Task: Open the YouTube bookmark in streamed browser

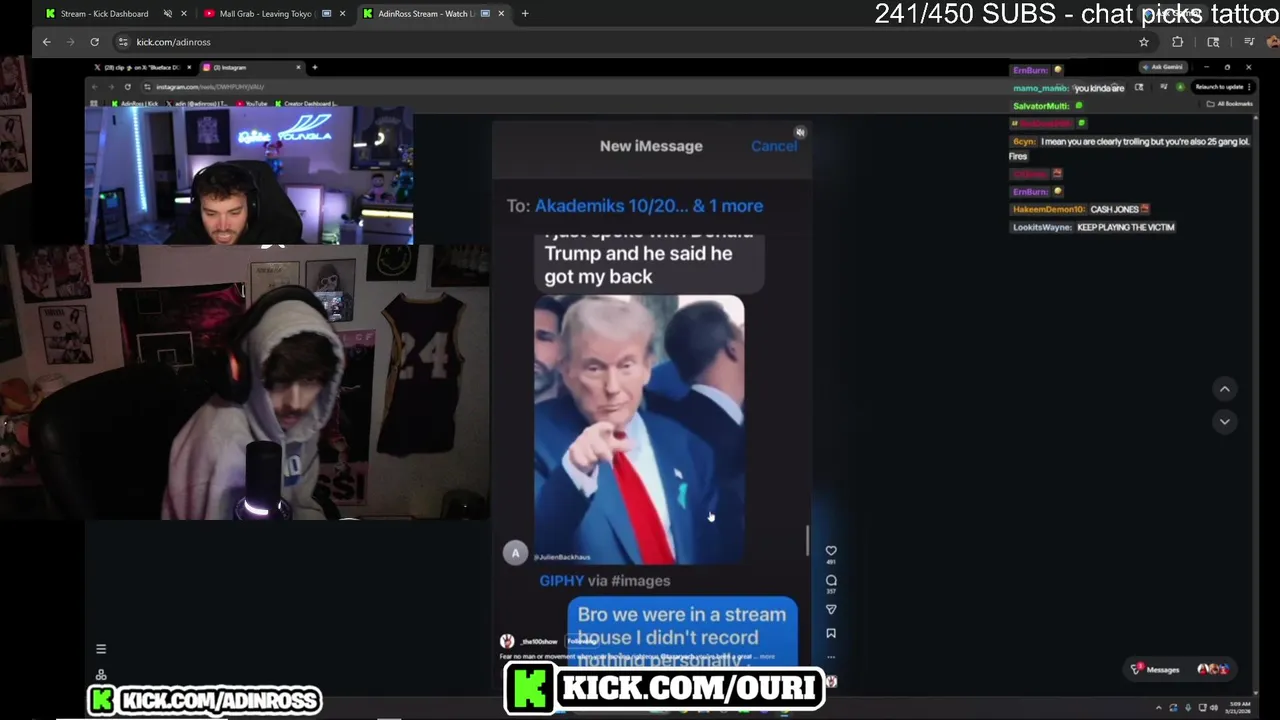Action: 253,103
